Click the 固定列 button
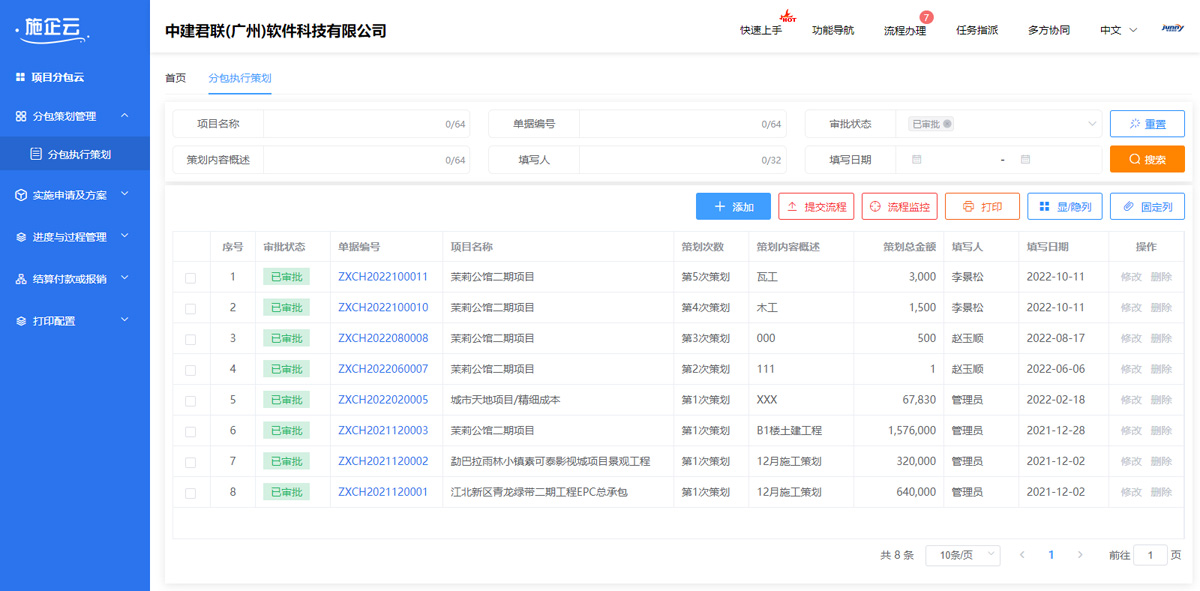 1147,207
